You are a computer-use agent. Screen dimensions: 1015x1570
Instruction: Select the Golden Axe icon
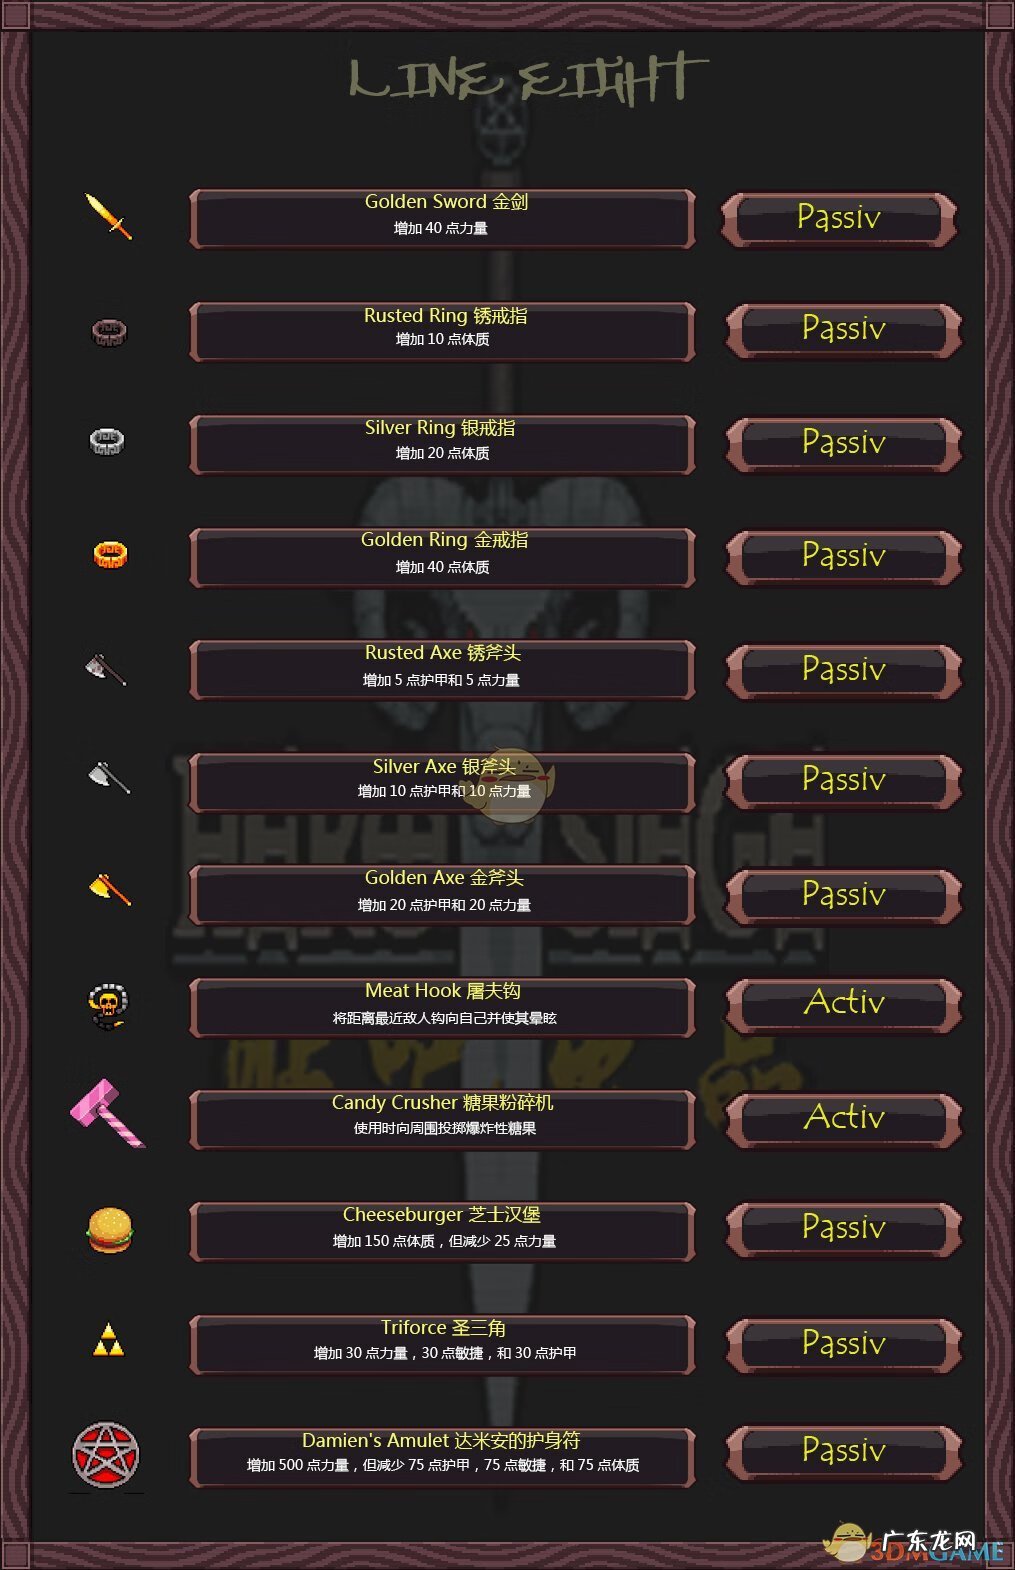[110, 888]
